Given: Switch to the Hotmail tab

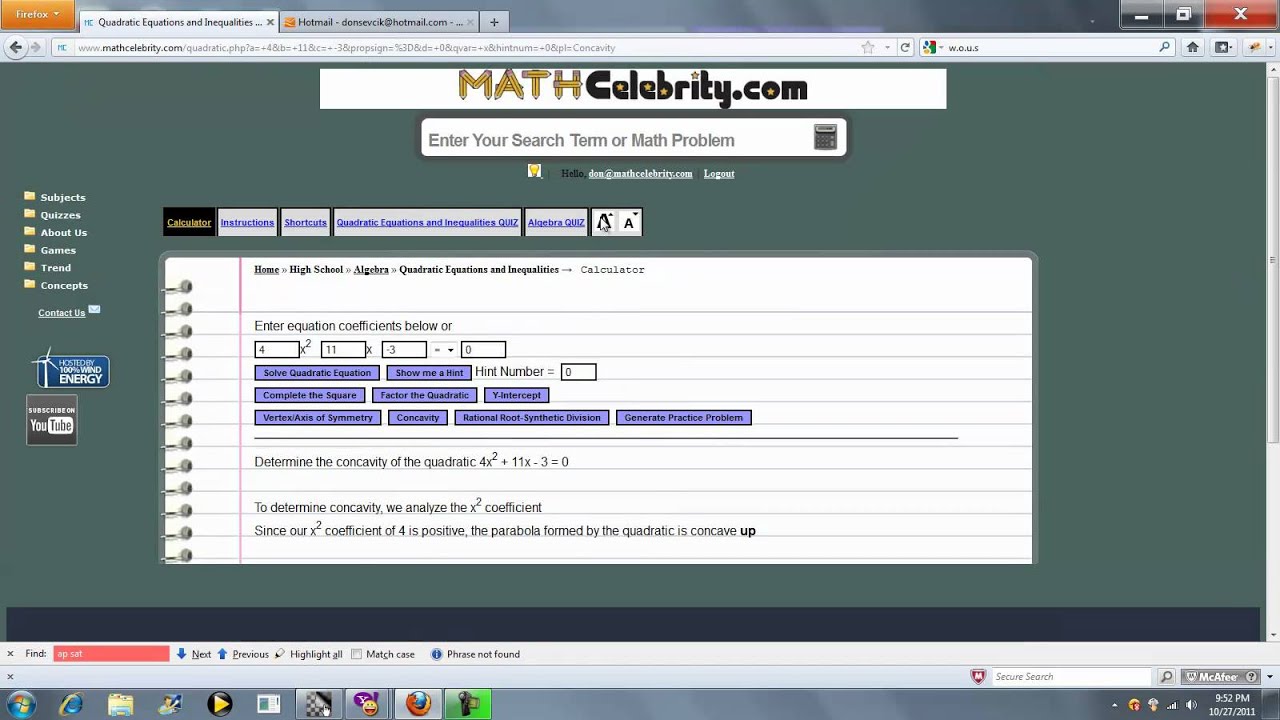Looking at the screenshot, I should (x=378, y=22).
